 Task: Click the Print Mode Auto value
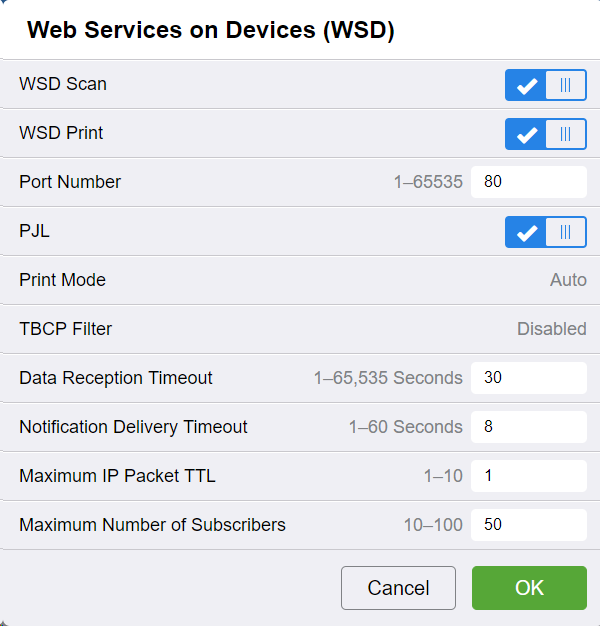coord(568,280)
